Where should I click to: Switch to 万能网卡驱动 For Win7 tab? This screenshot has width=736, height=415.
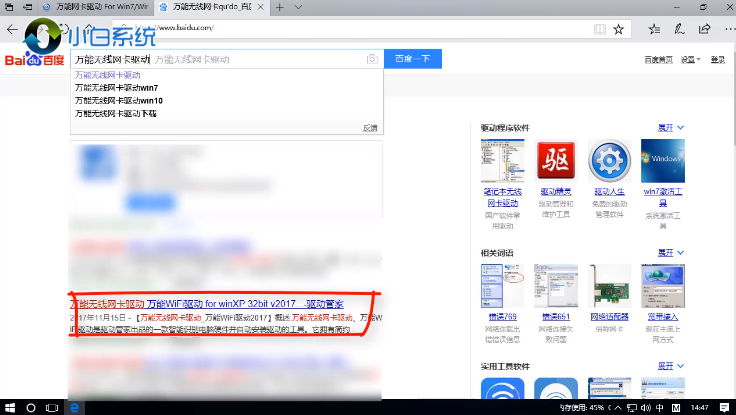[96, 7]
